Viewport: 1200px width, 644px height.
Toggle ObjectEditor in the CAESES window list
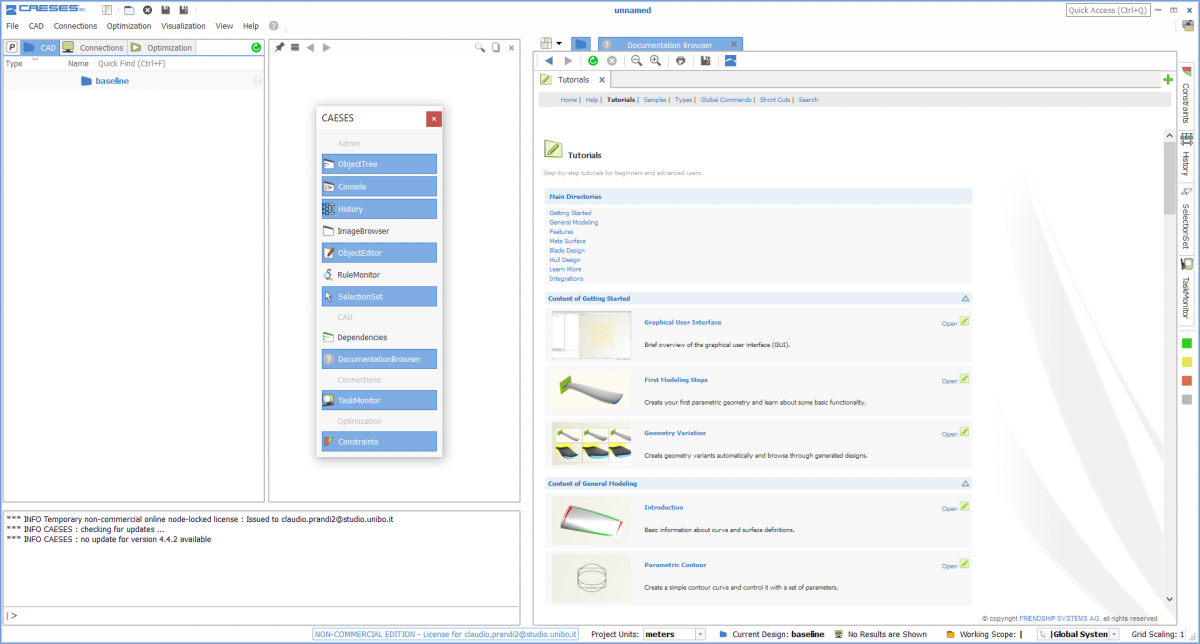[379, 253]
